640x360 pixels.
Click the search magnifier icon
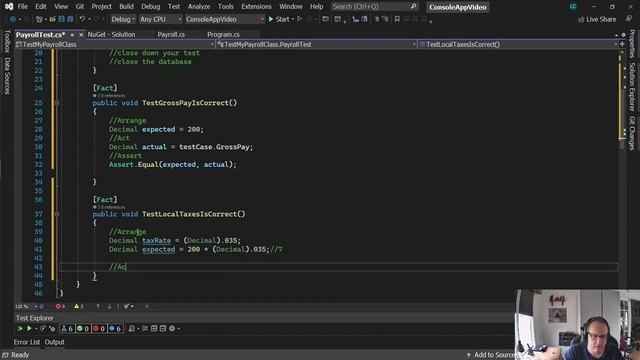click(x=413, y=7)
